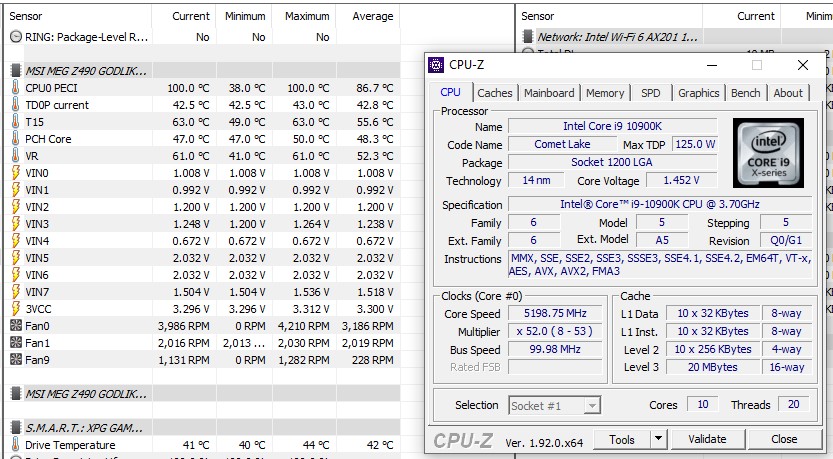
Task: Click the Level 3 cache value 20 MBytes
Action: (x=712, y=367)
